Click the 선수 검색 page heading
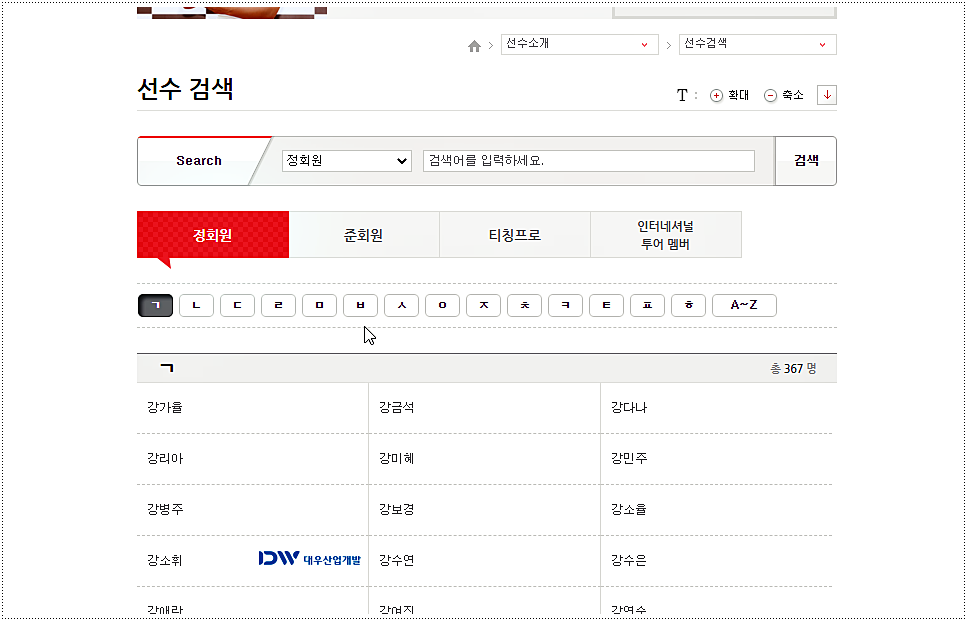Screen dimensions: 967x621 [185, 89]
